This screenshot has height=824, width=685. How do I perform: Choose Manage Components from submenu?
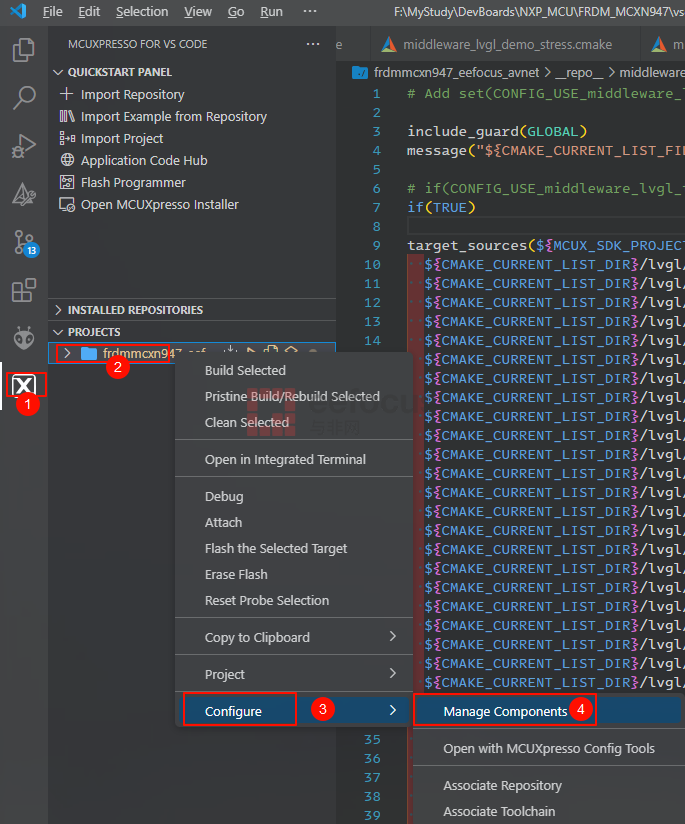[505, 711]
